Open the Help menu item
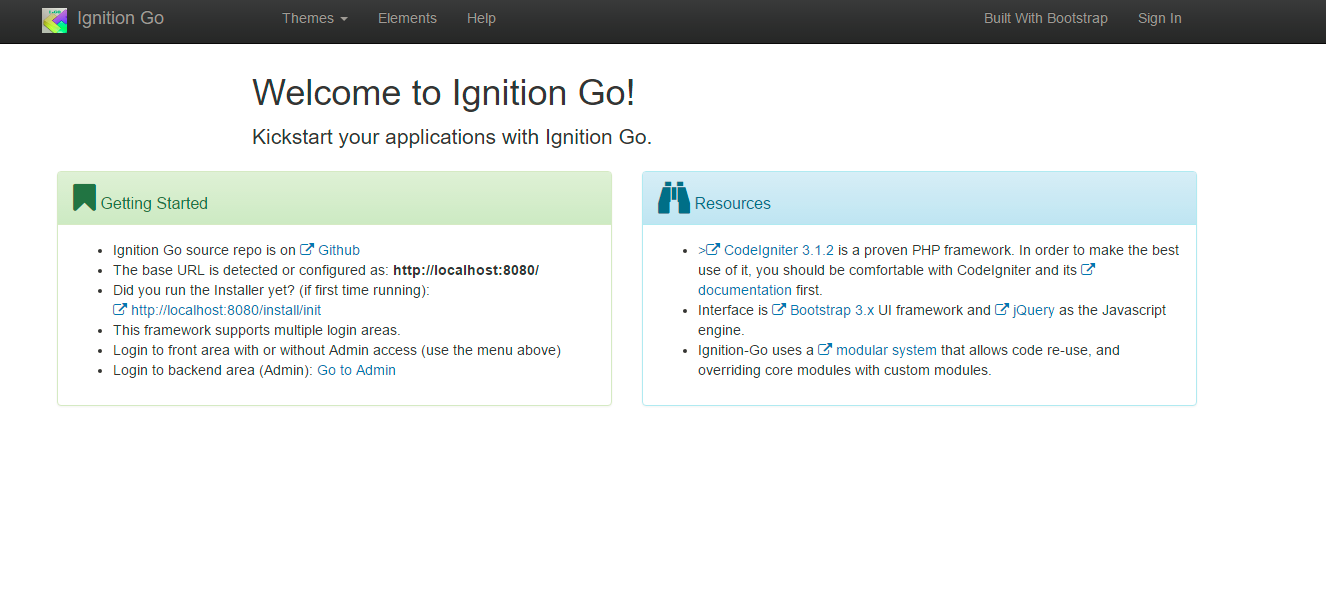The width and height of the screenshot is (1326, 613). [481, 18]
